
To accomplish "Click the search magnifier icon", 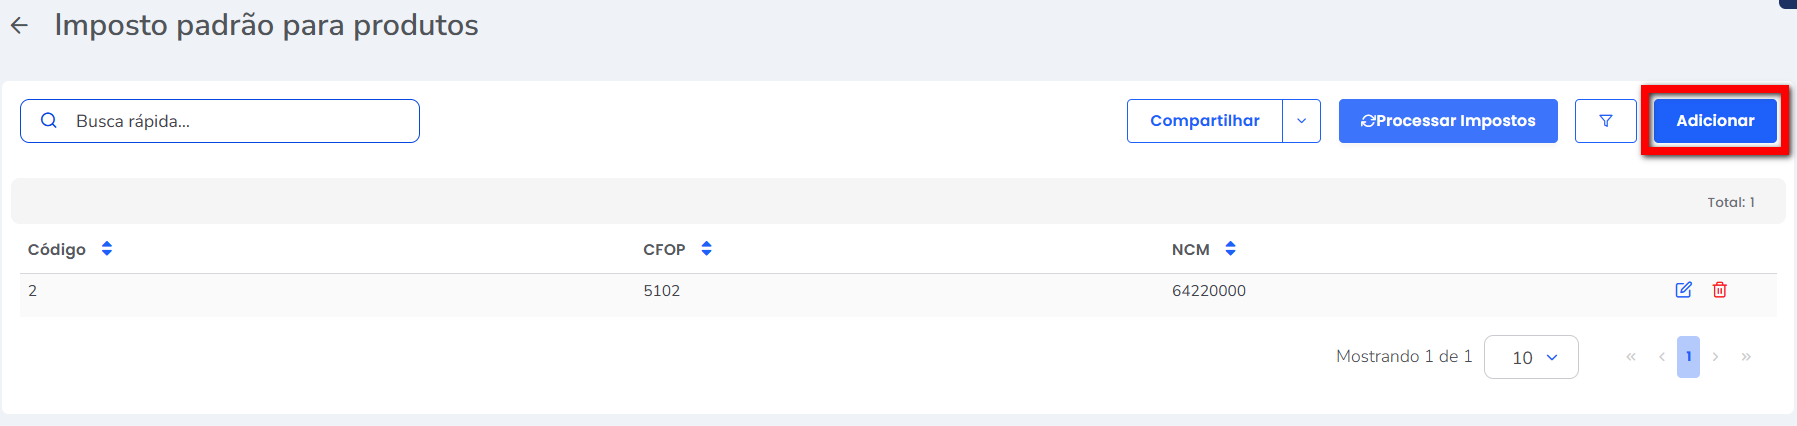I will pyautogui.click(x=48, y=121).
